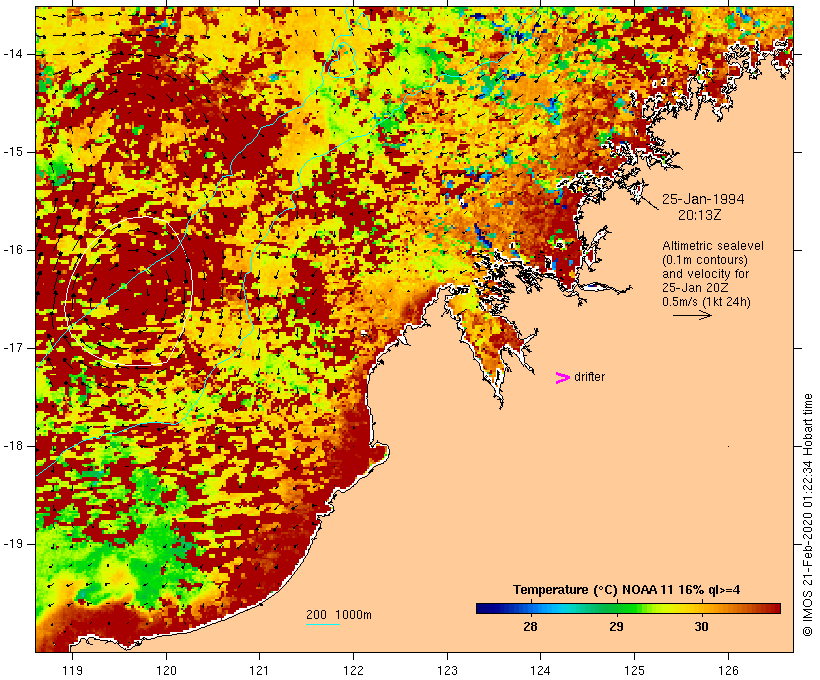Click the colorbar tick label '28'
The height and width of the screenshot is (680, 820).
point(530,627)
